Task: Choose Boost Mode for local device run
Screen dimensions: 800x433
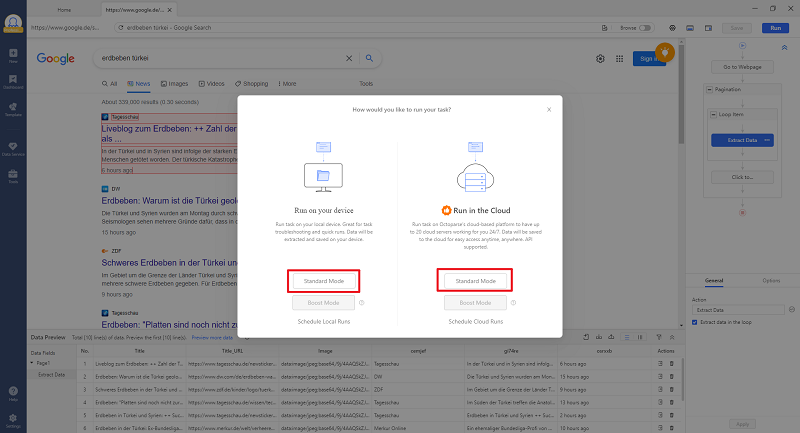Action: (323, 303)
